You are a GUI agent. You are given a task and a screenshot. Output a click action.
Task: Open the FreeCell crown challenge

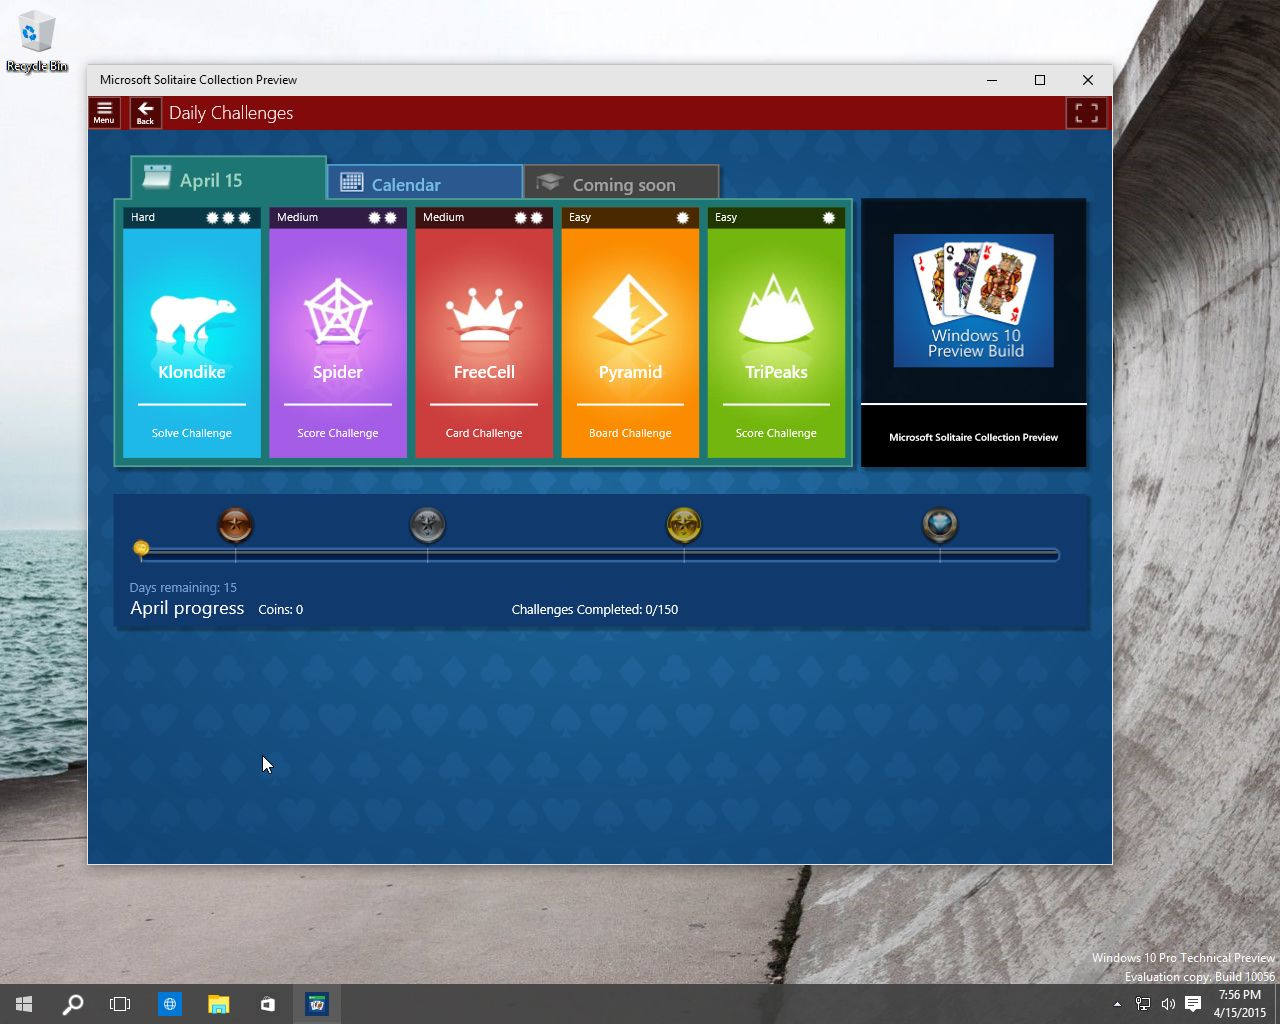(x=484, y=312)
